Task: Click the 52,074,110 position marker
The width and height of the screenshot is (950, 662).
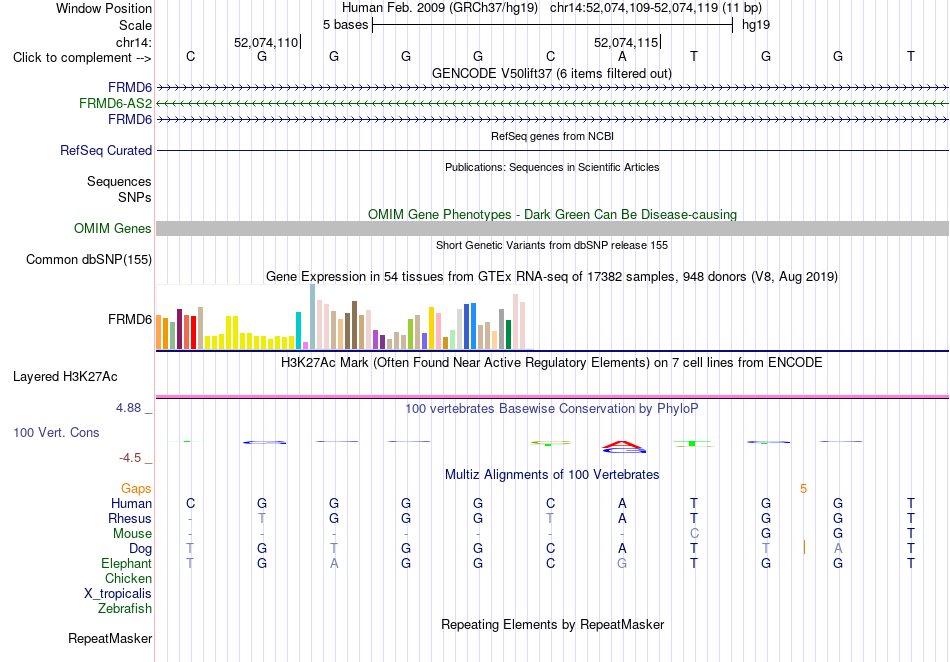Action: 267,42
